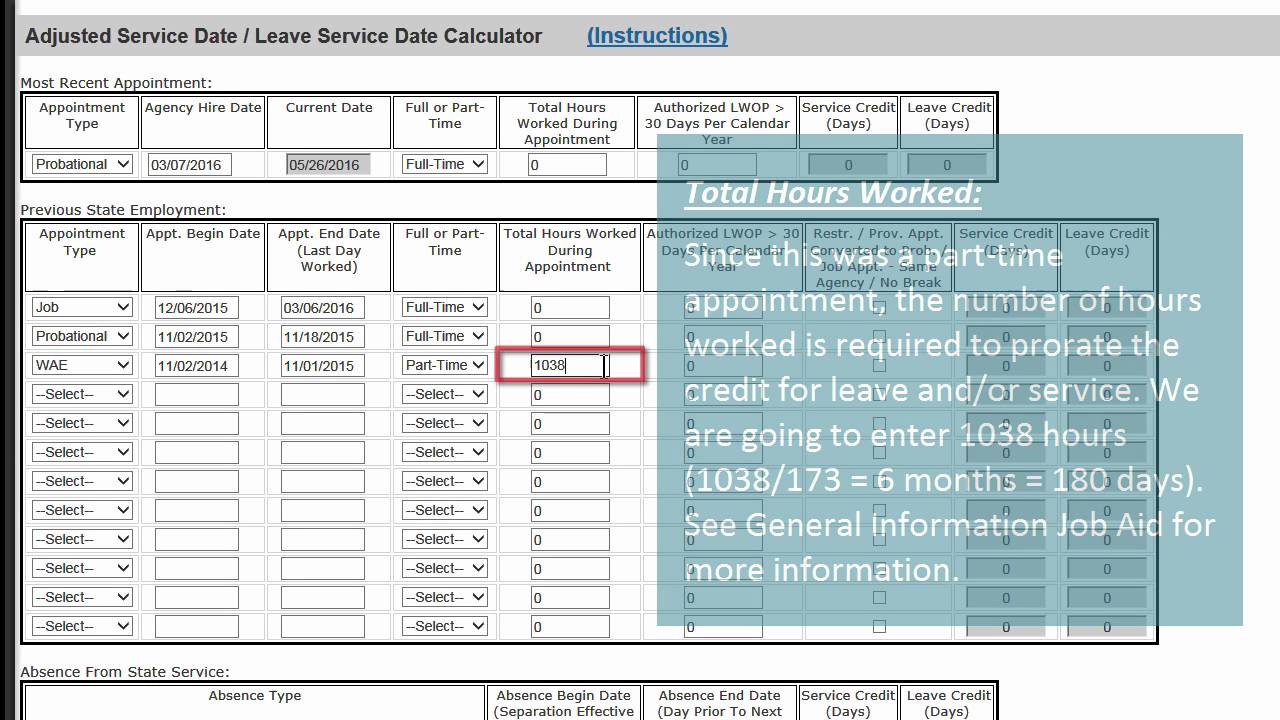The width and height of the screenshot is (1280, 720).
Task: Open the Part-Time dropdown in WAE row
Action: click(x=445, y=365)
